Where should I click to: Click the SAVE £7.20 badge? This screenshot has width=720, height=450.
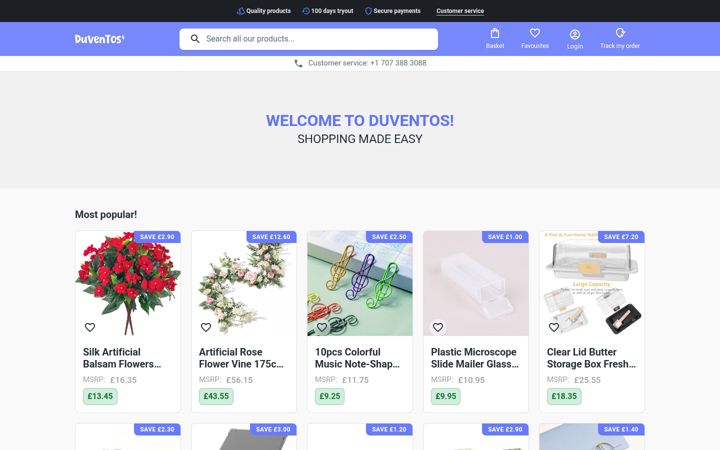[621, 237]
